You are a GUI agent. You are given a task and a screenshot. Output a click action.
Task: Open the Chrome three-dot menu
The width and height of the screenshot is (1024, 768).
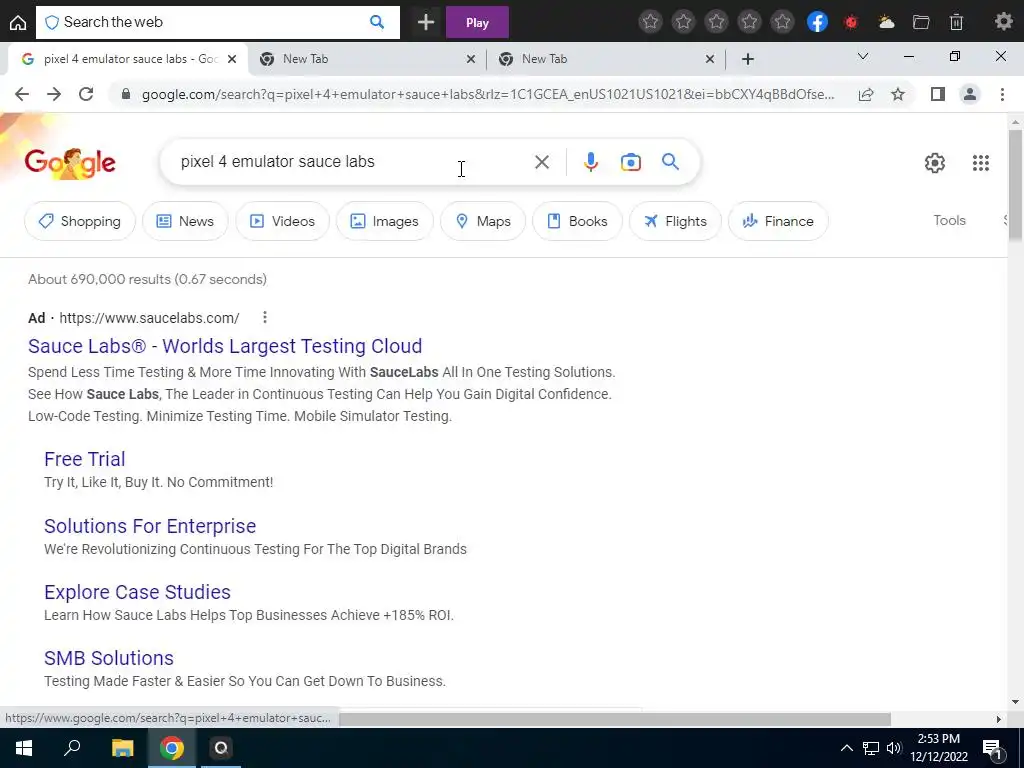[x=1002, y=94]
